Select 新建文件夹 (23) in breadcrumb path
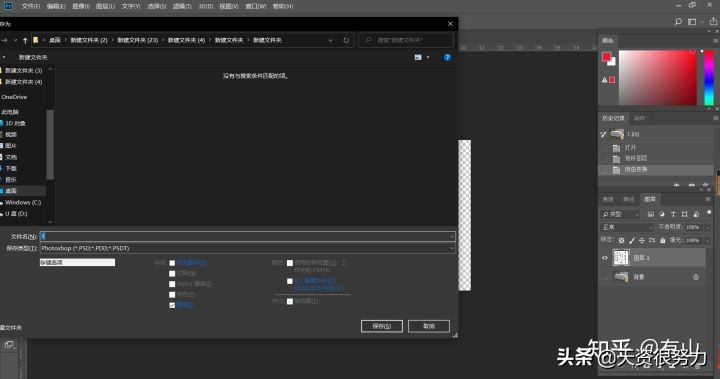 tap(137, 40)
